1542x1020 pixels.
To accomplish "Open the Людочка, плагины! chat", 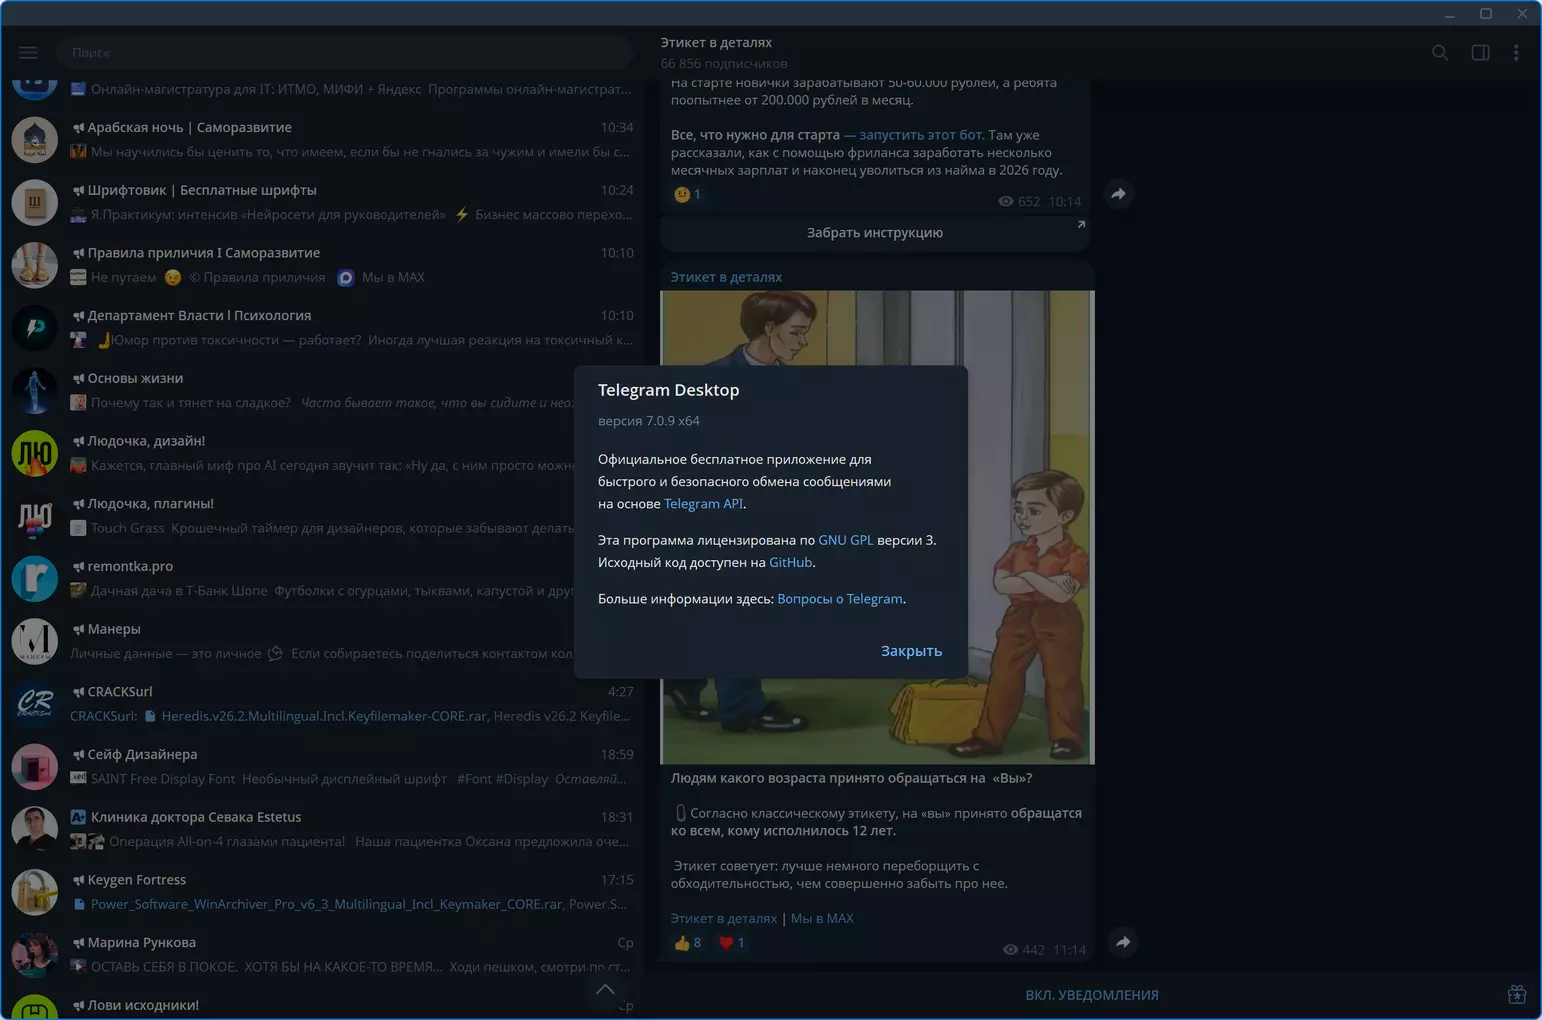I will click(322, 516).
